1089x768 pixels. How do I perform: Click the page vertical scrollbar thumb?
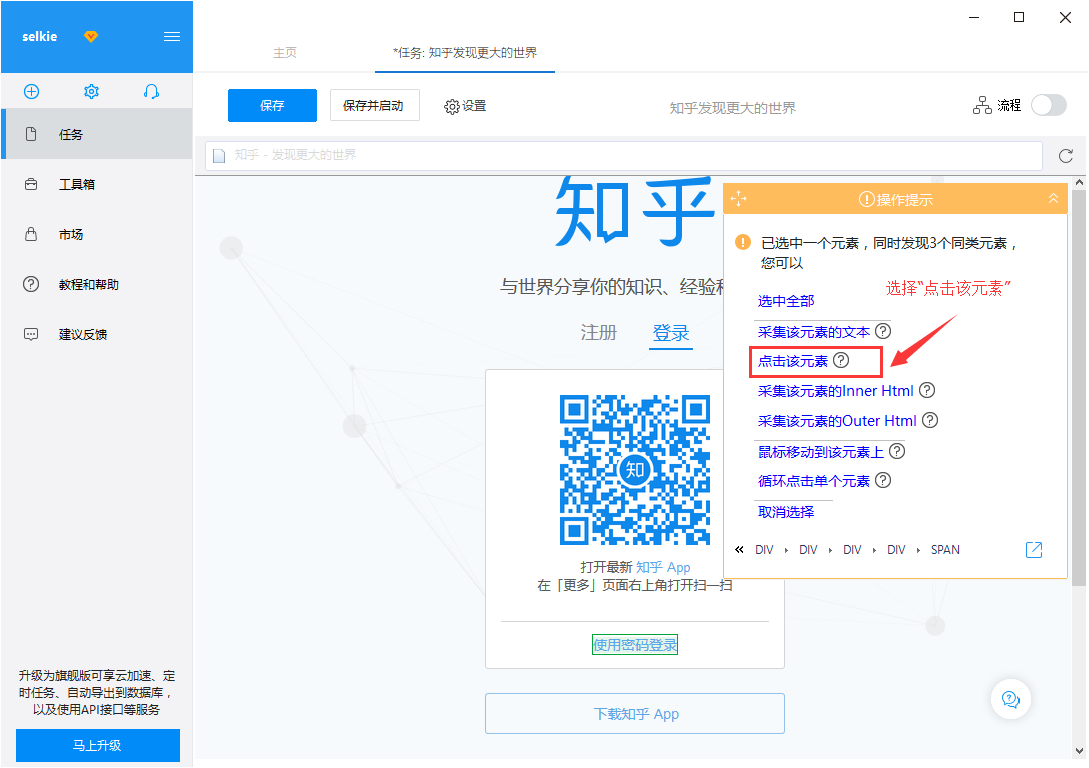click(x=1079, y=389)
